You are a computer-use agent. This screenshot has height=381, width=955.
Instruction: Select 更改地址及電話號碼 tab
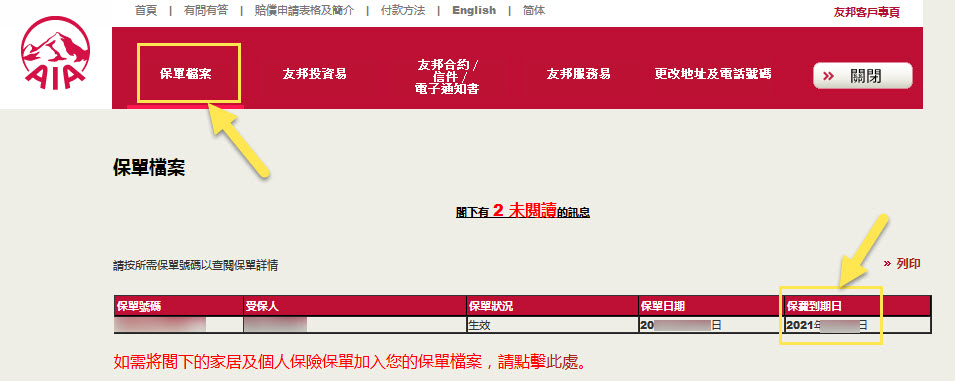click(713, 74)
